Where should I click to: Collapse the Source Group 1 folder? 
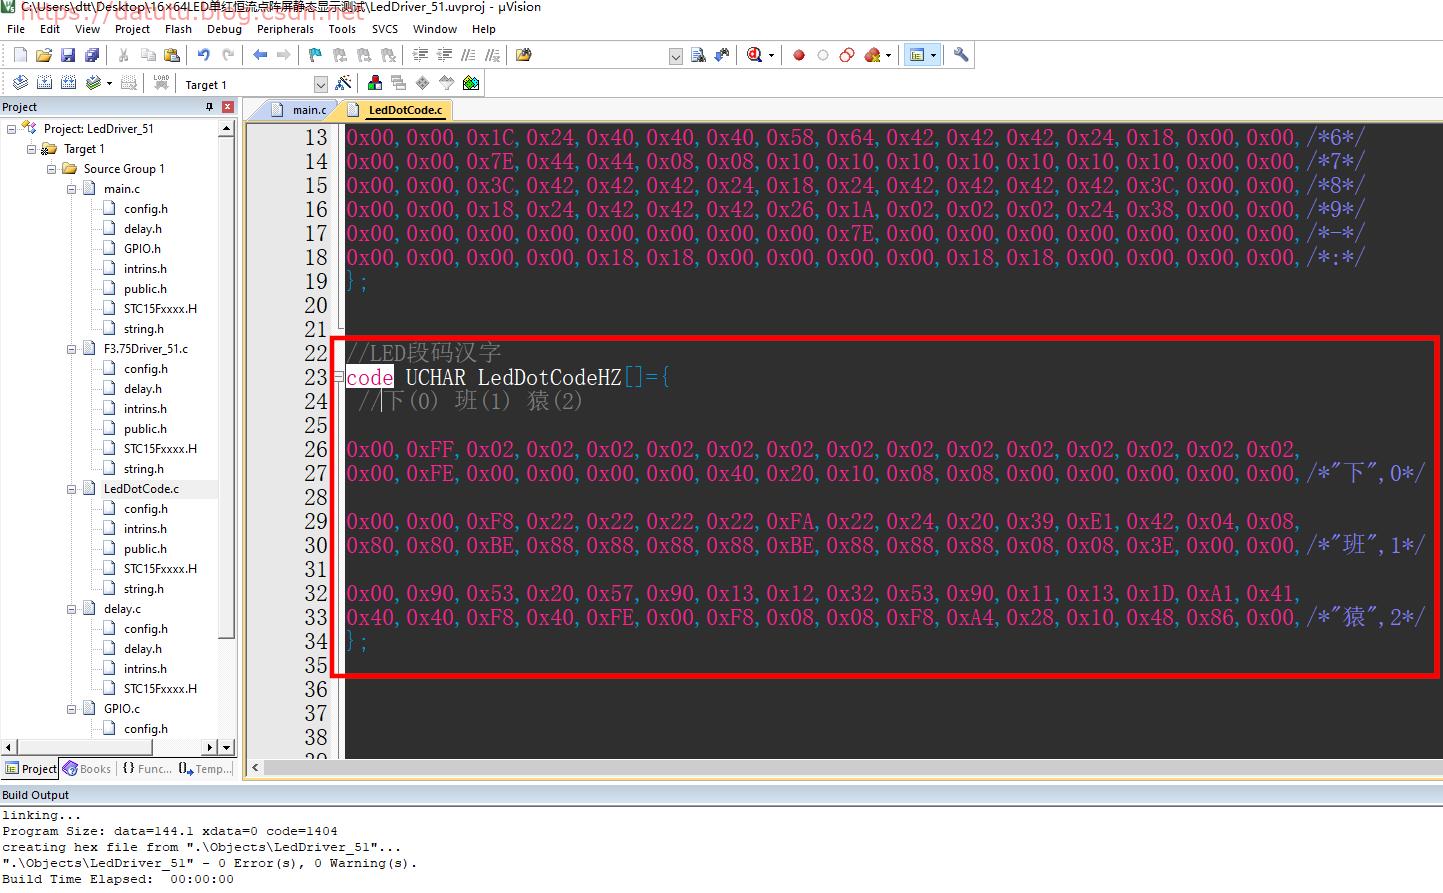52,169
